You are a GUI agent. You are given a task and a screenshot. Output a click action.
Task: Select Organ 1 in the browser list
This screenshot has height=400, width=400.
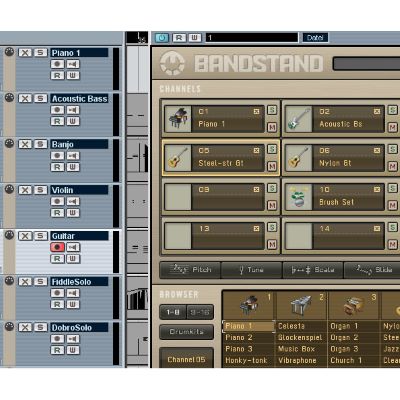(x=344, y=326)
